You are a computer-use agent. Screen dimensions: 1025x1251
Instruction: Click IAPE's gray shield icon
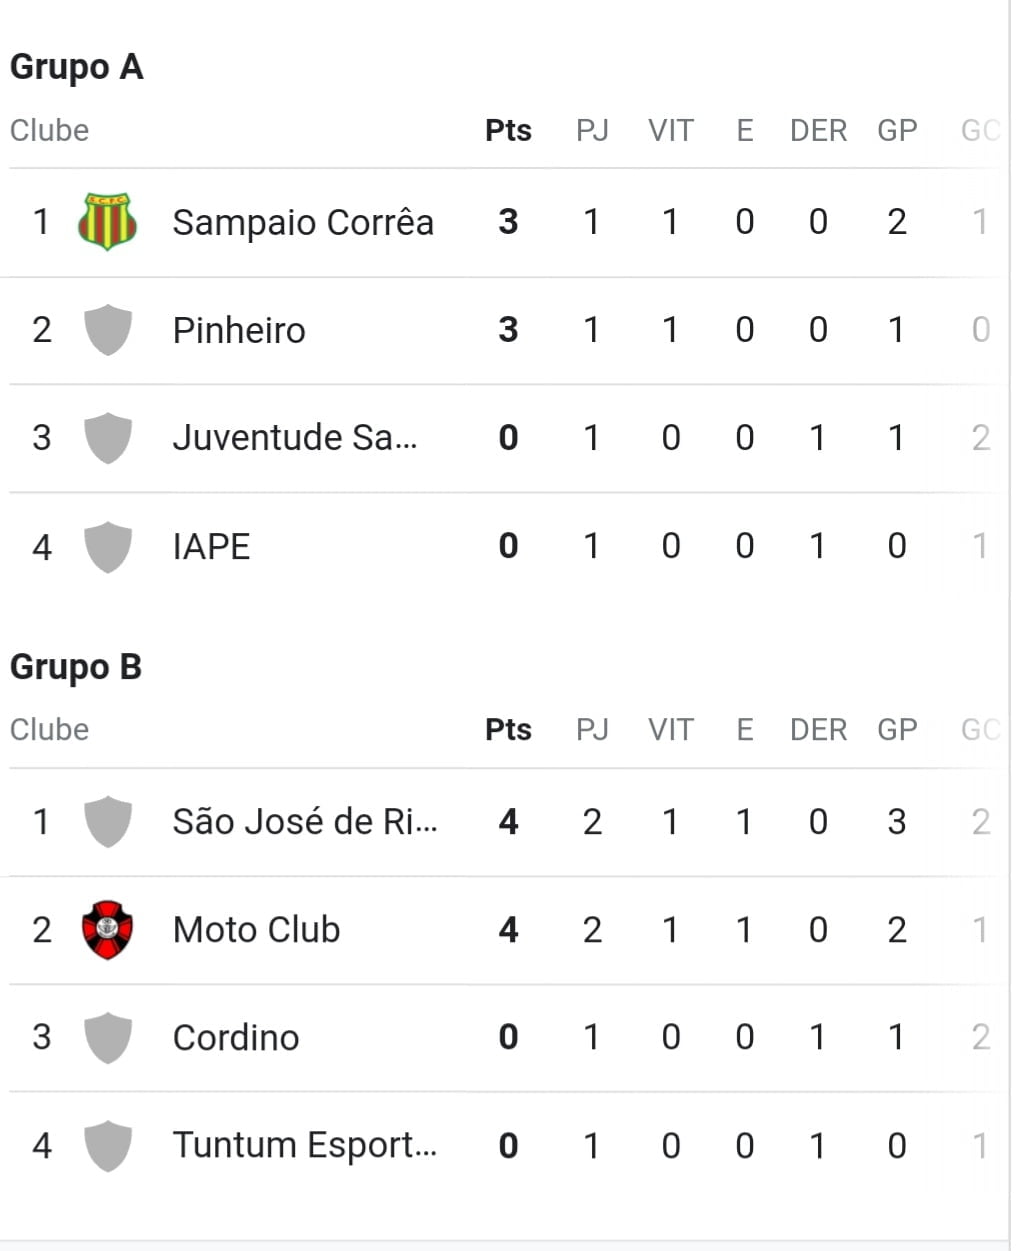pyautogui.click(x=107, y=547)
